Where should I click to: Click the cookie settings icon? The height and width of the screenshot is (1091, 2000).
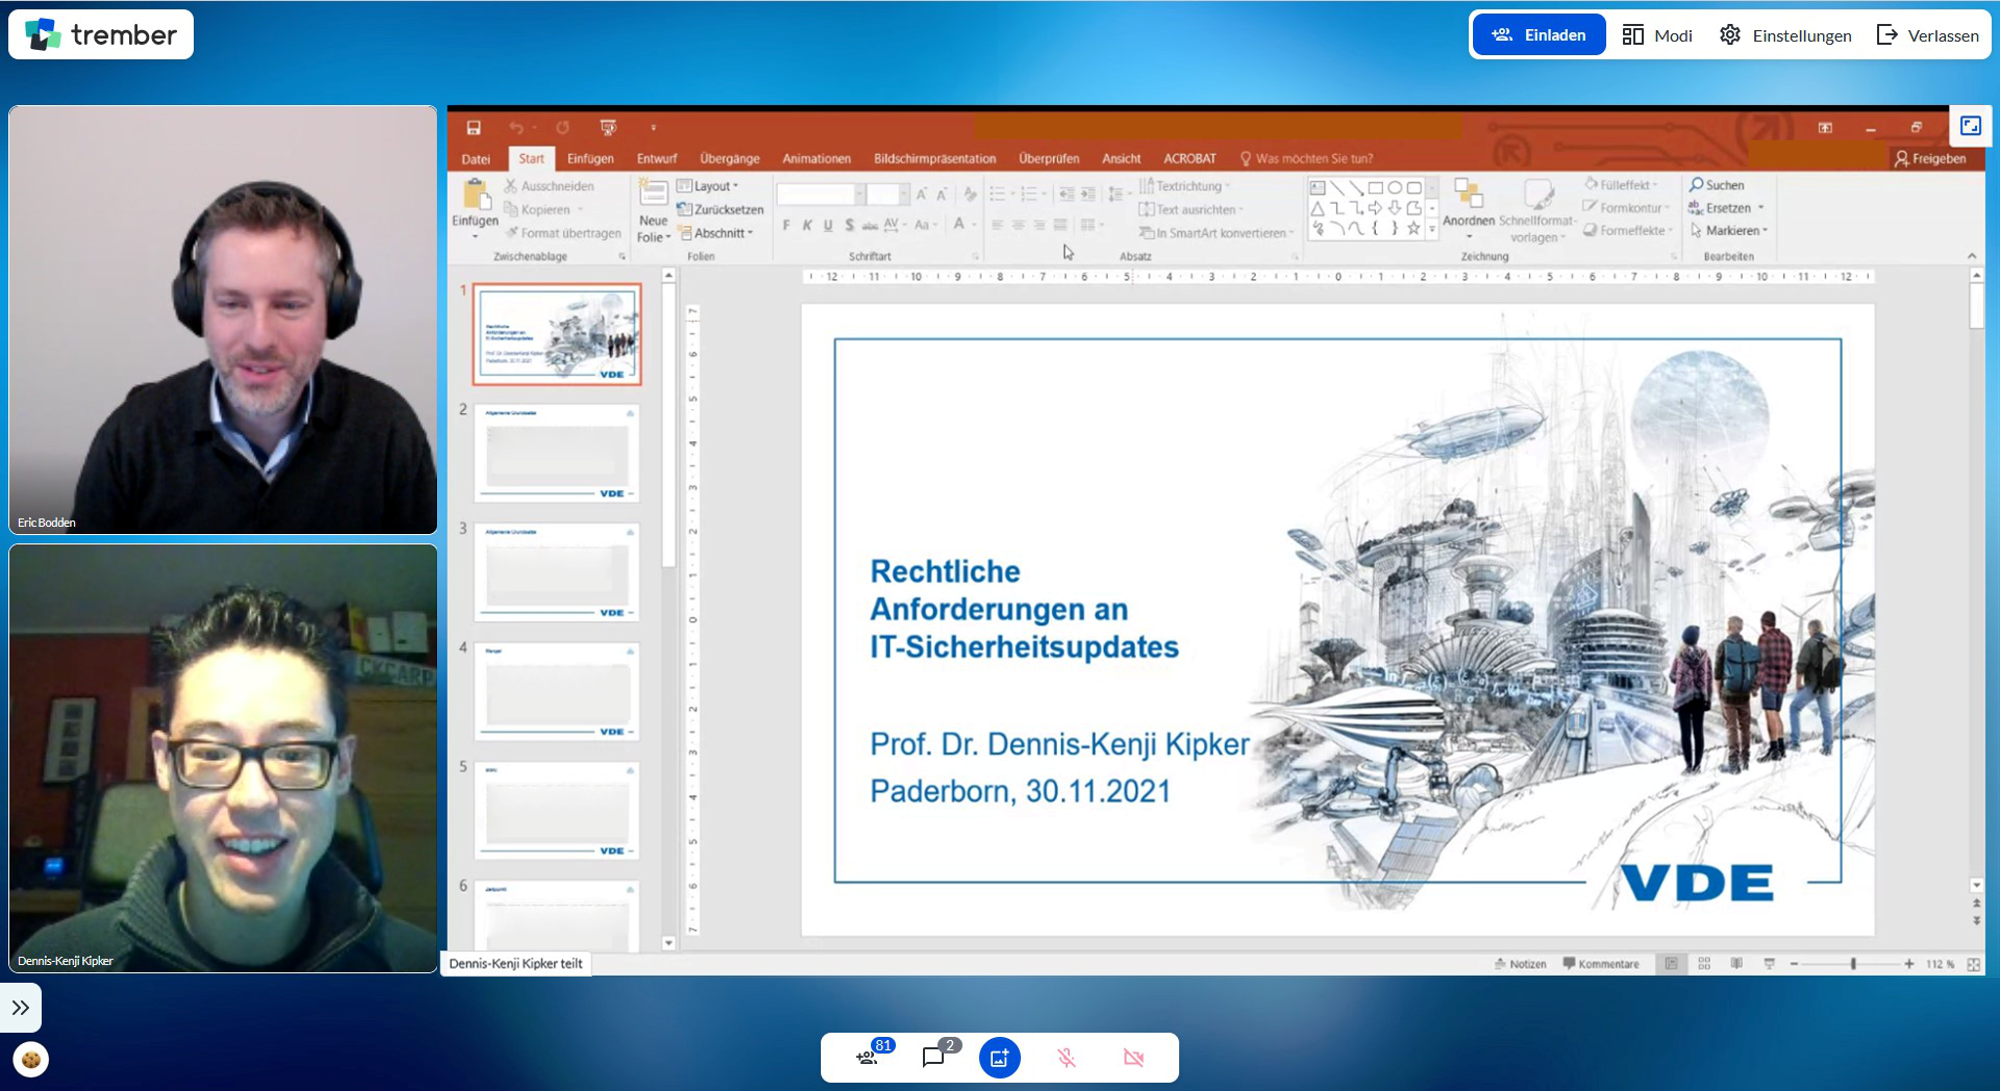(31, 1059)
